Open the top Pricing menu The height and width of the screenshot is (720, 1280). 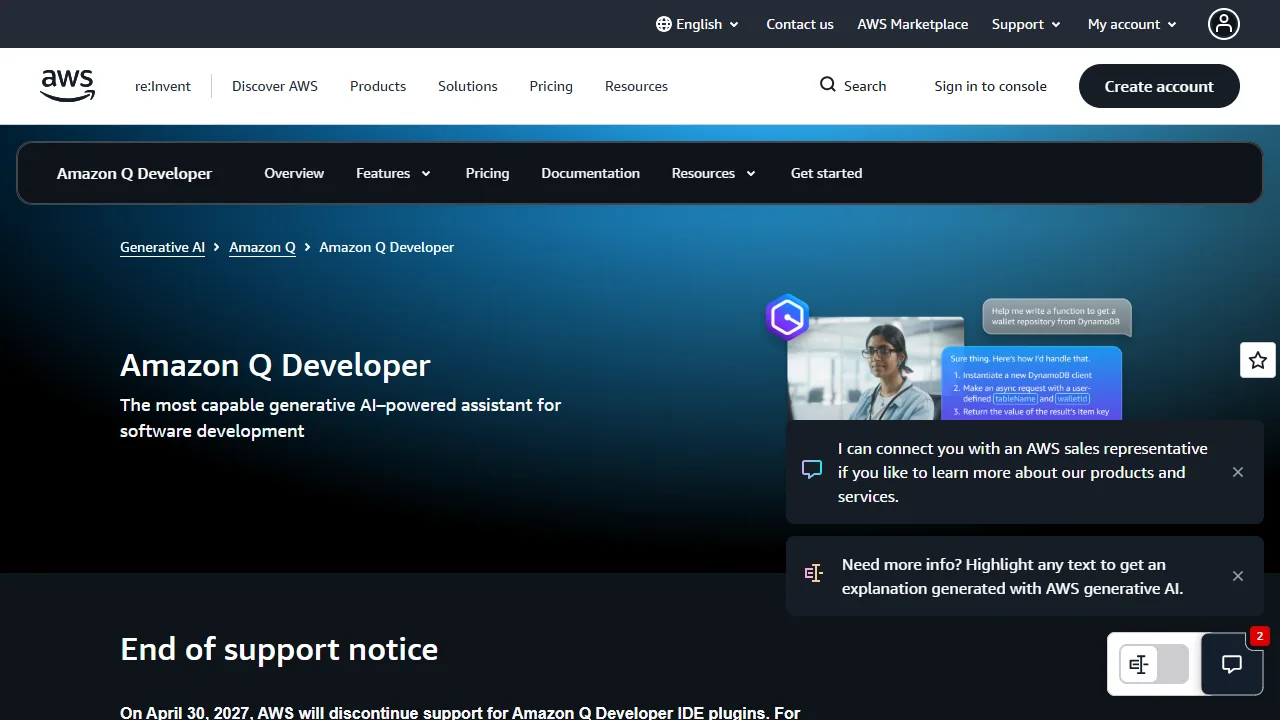point(551,86)
